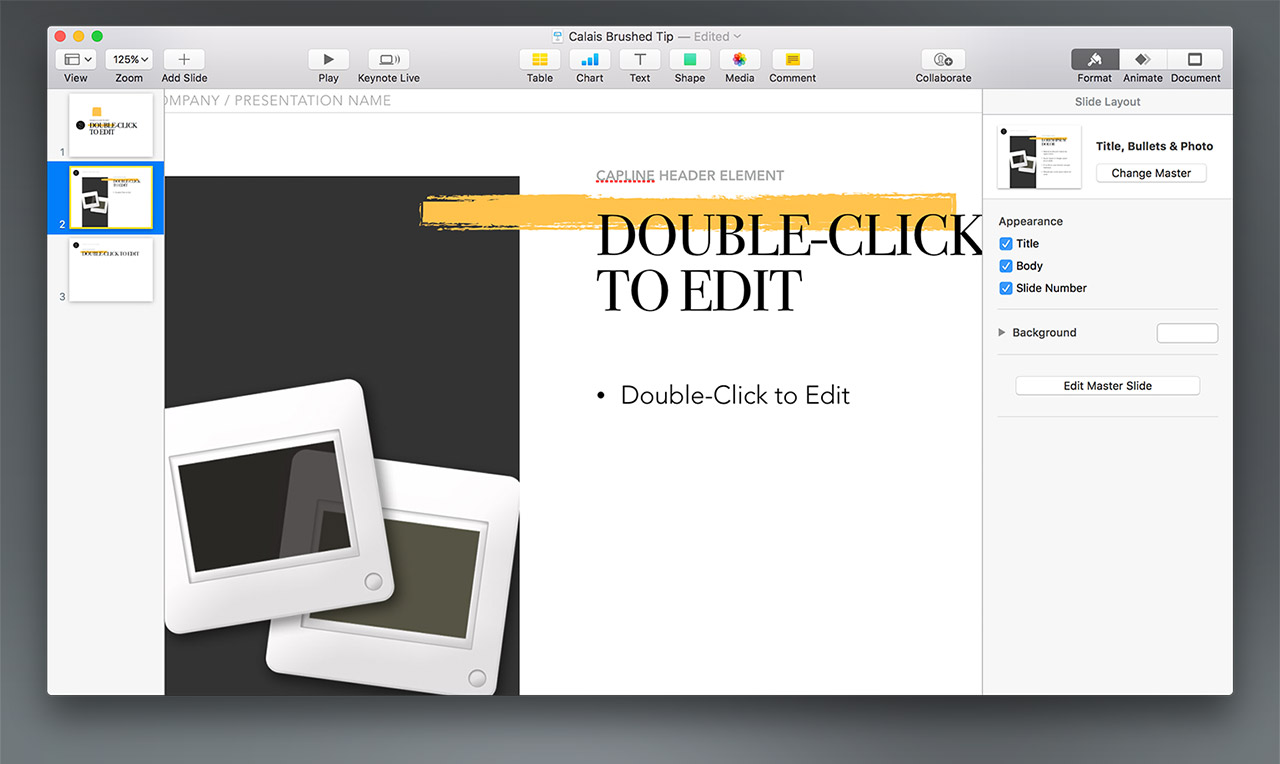Insert a table using the Table icon
The height and width of the screenshot is (764, 1280).
coord(540,60)
